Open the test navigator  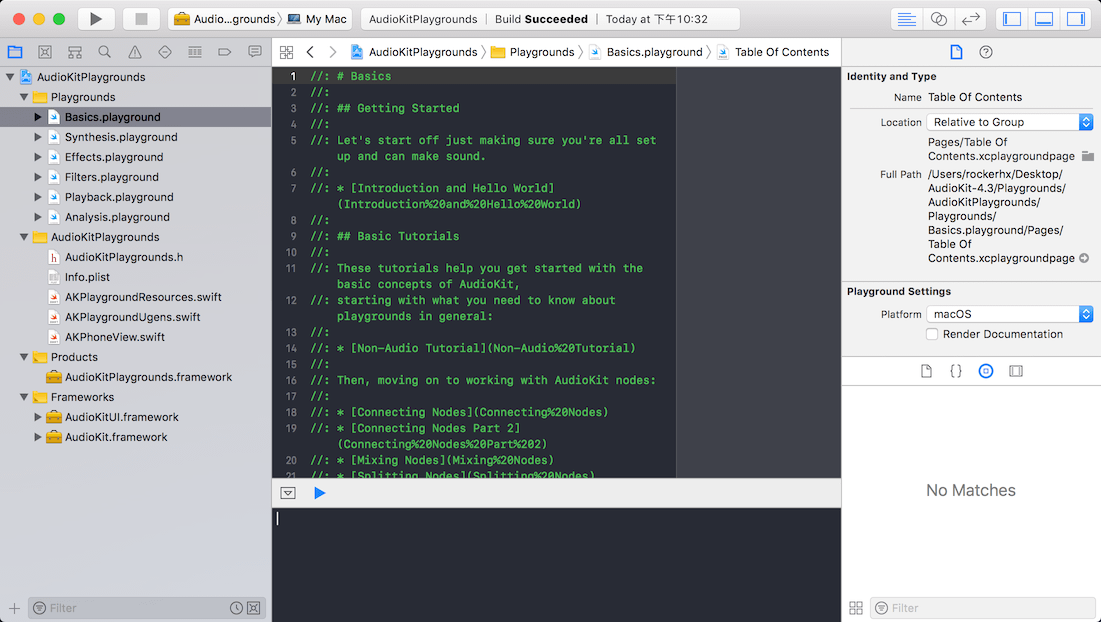[x=165, y=52]
